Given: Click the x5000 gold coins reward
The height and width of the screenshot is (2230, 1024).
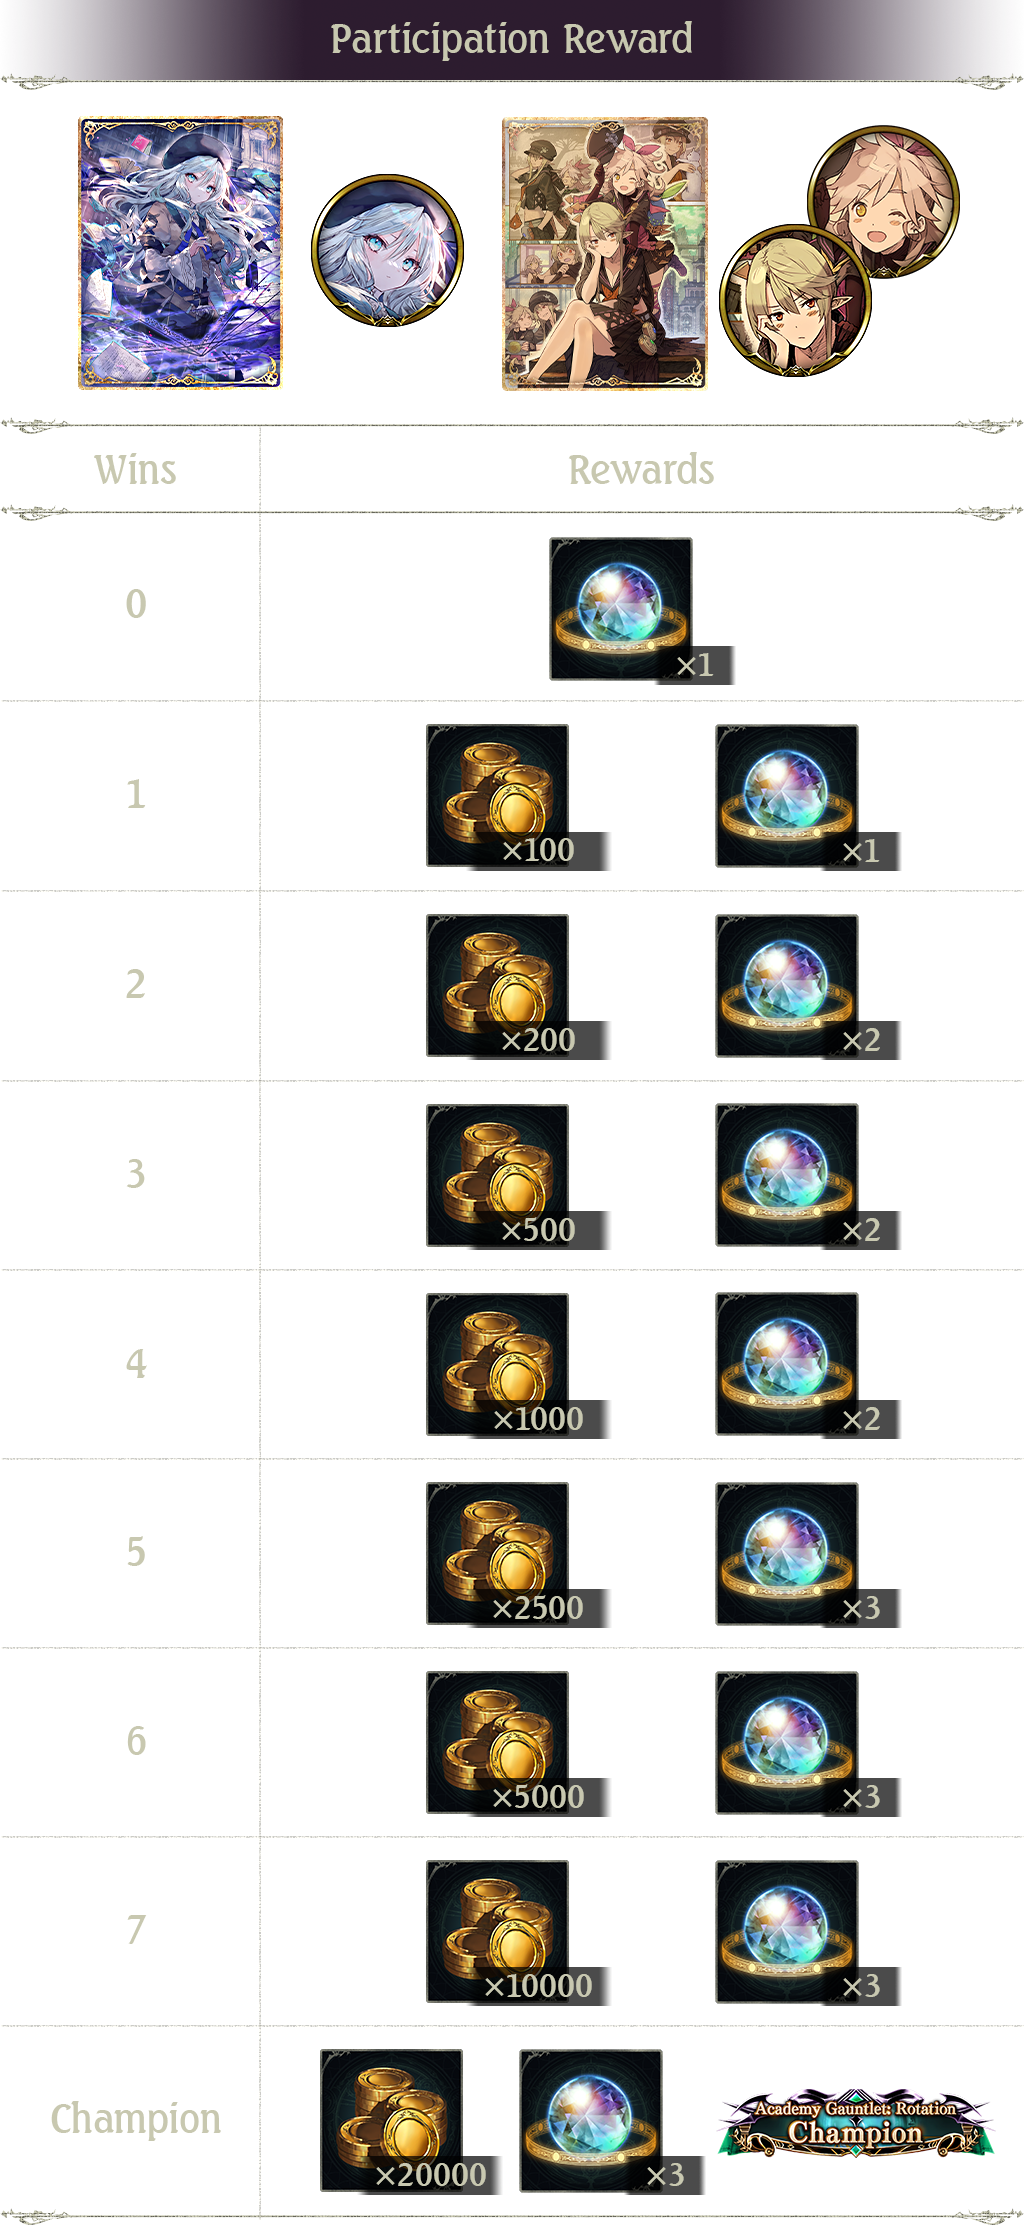Looking at the screenshot, I should tap(518, 1744).
